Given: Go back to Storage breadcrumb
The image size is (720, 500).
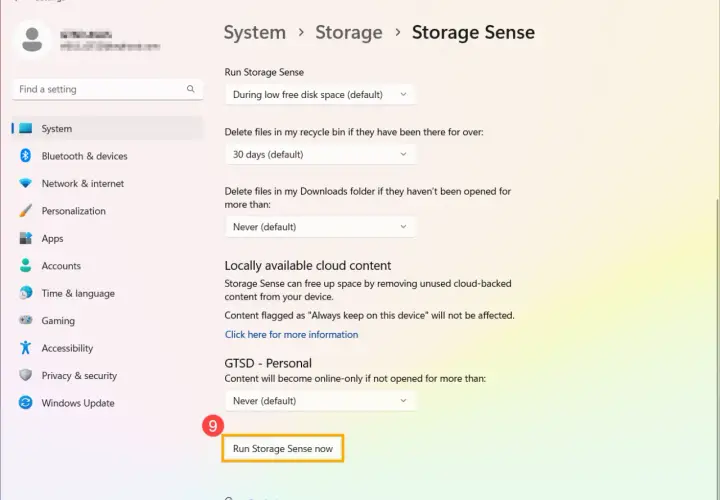Looking at the screenshot, I should point(349,32).
